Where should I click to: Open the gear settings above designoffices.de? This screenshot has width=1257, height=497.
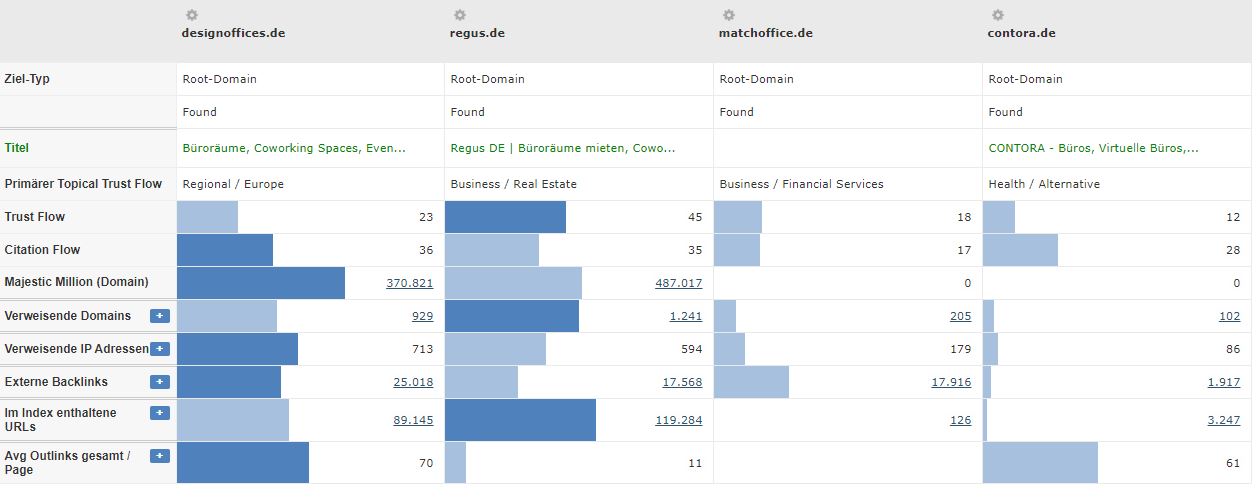[192, 15]
